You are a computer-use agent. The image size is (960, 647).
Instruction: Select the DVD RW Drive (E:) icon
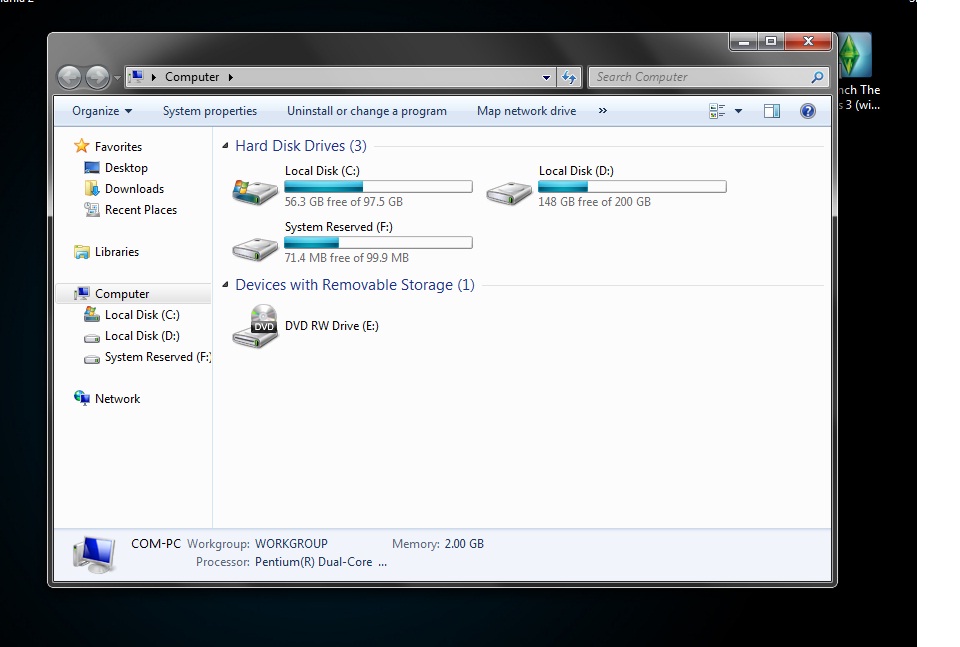coord(255,326)
